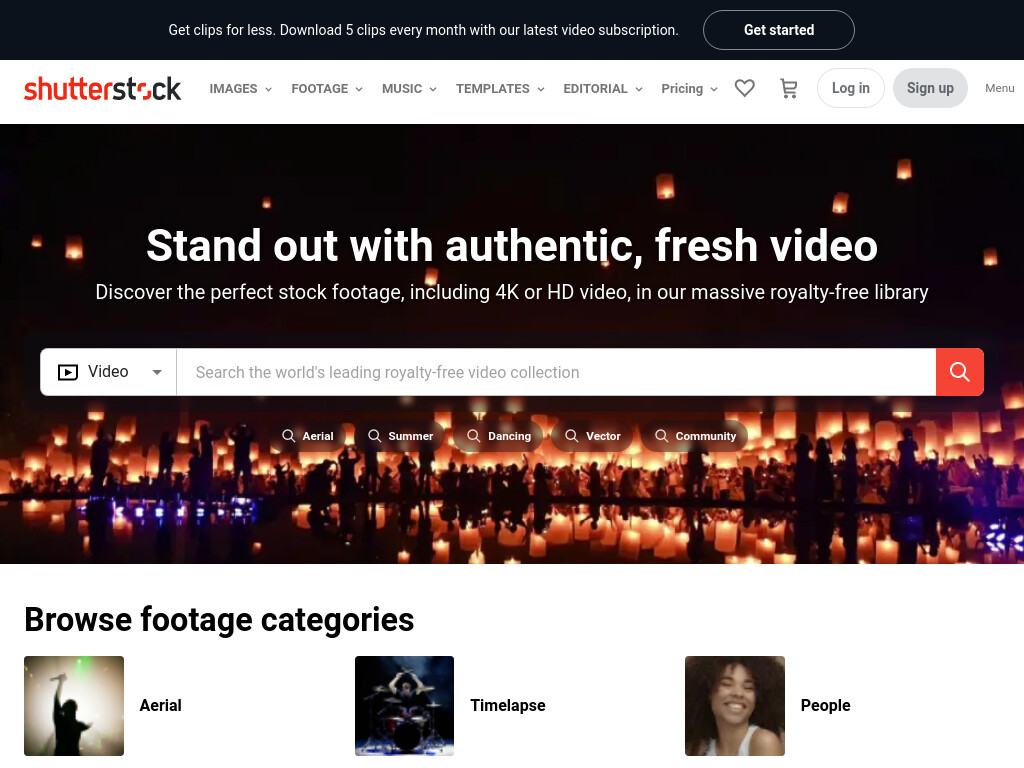The image size is (1024, 768).
Task: Click the 'Browse footage categories' heading
Action: coord(219,620)
